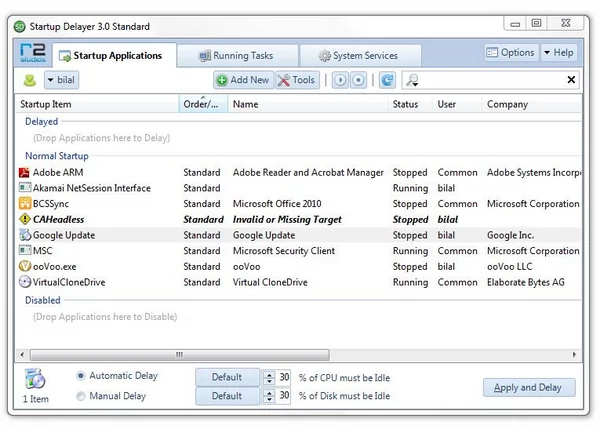This screenshot has height=429, width=600.
Task: Sort by the Name column header
Action: coord(308,104)
